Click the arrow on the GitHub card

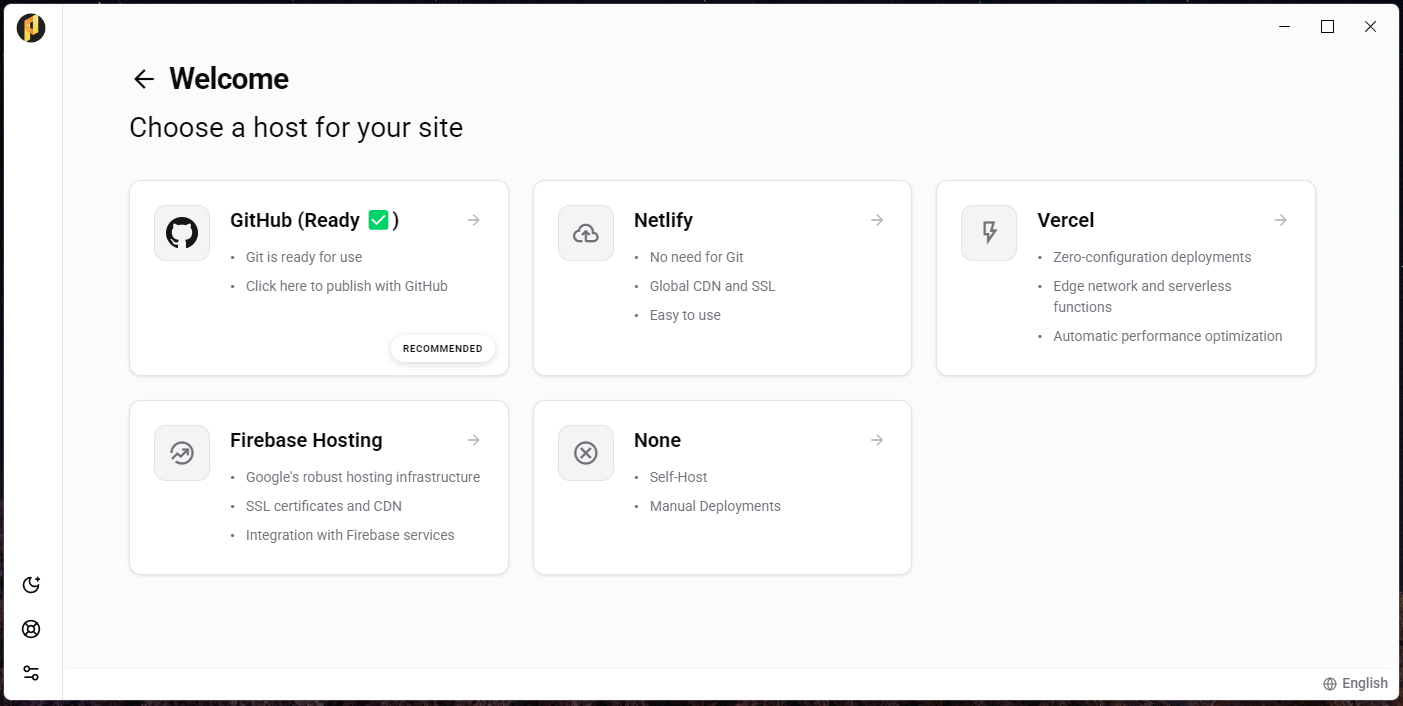point(474,220)
